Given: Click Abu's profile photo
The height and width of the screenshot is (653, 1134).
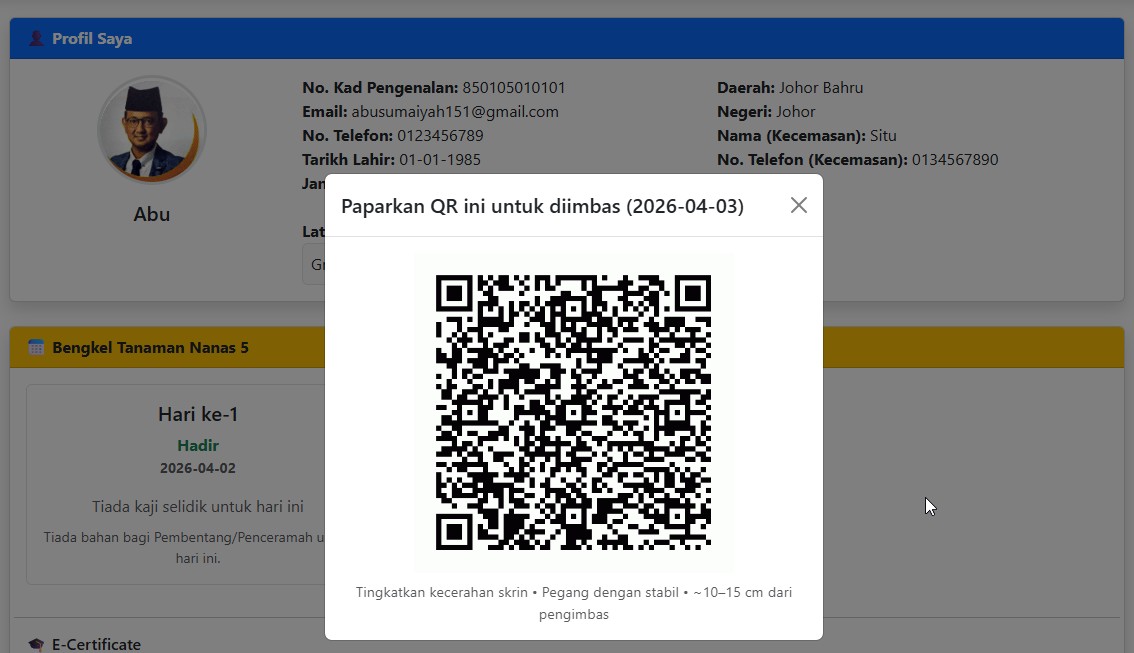Looking at the screenshot, I should (x=152, y=130).
